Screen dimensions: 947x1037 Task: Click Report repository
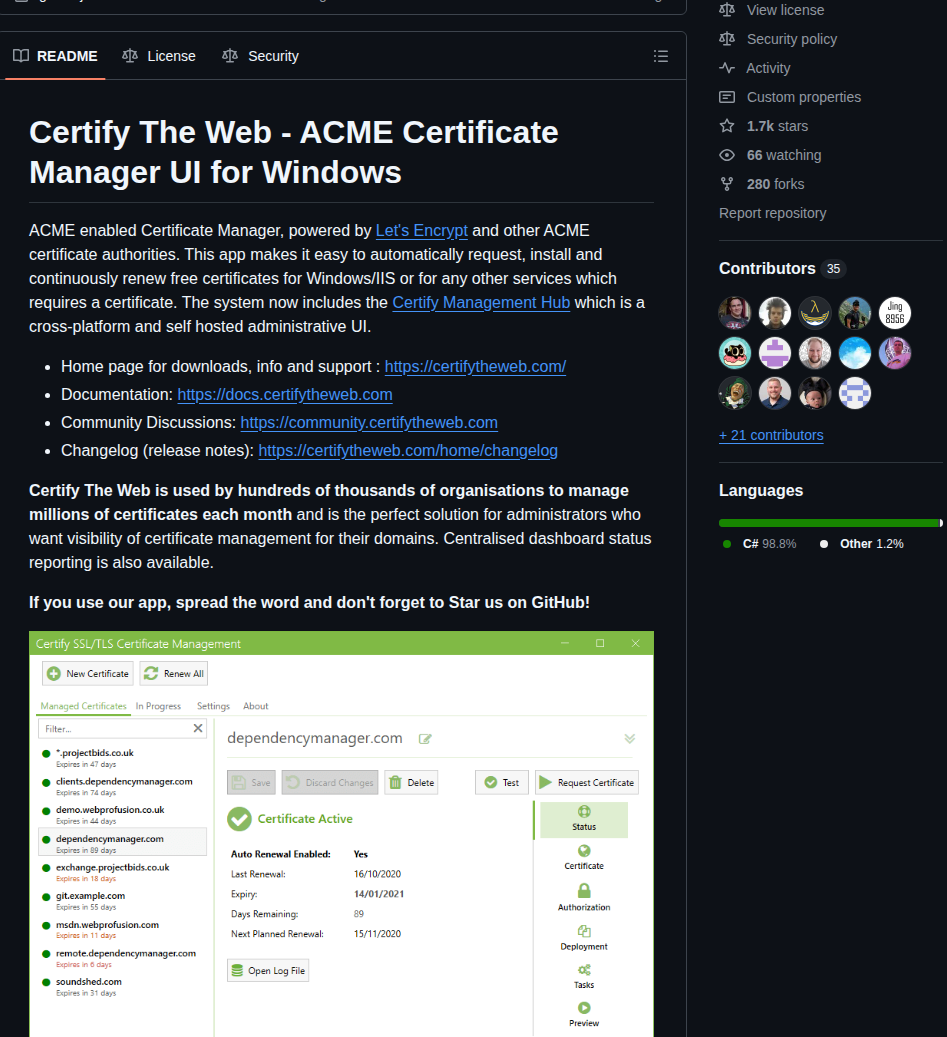(x=772, y=213)
